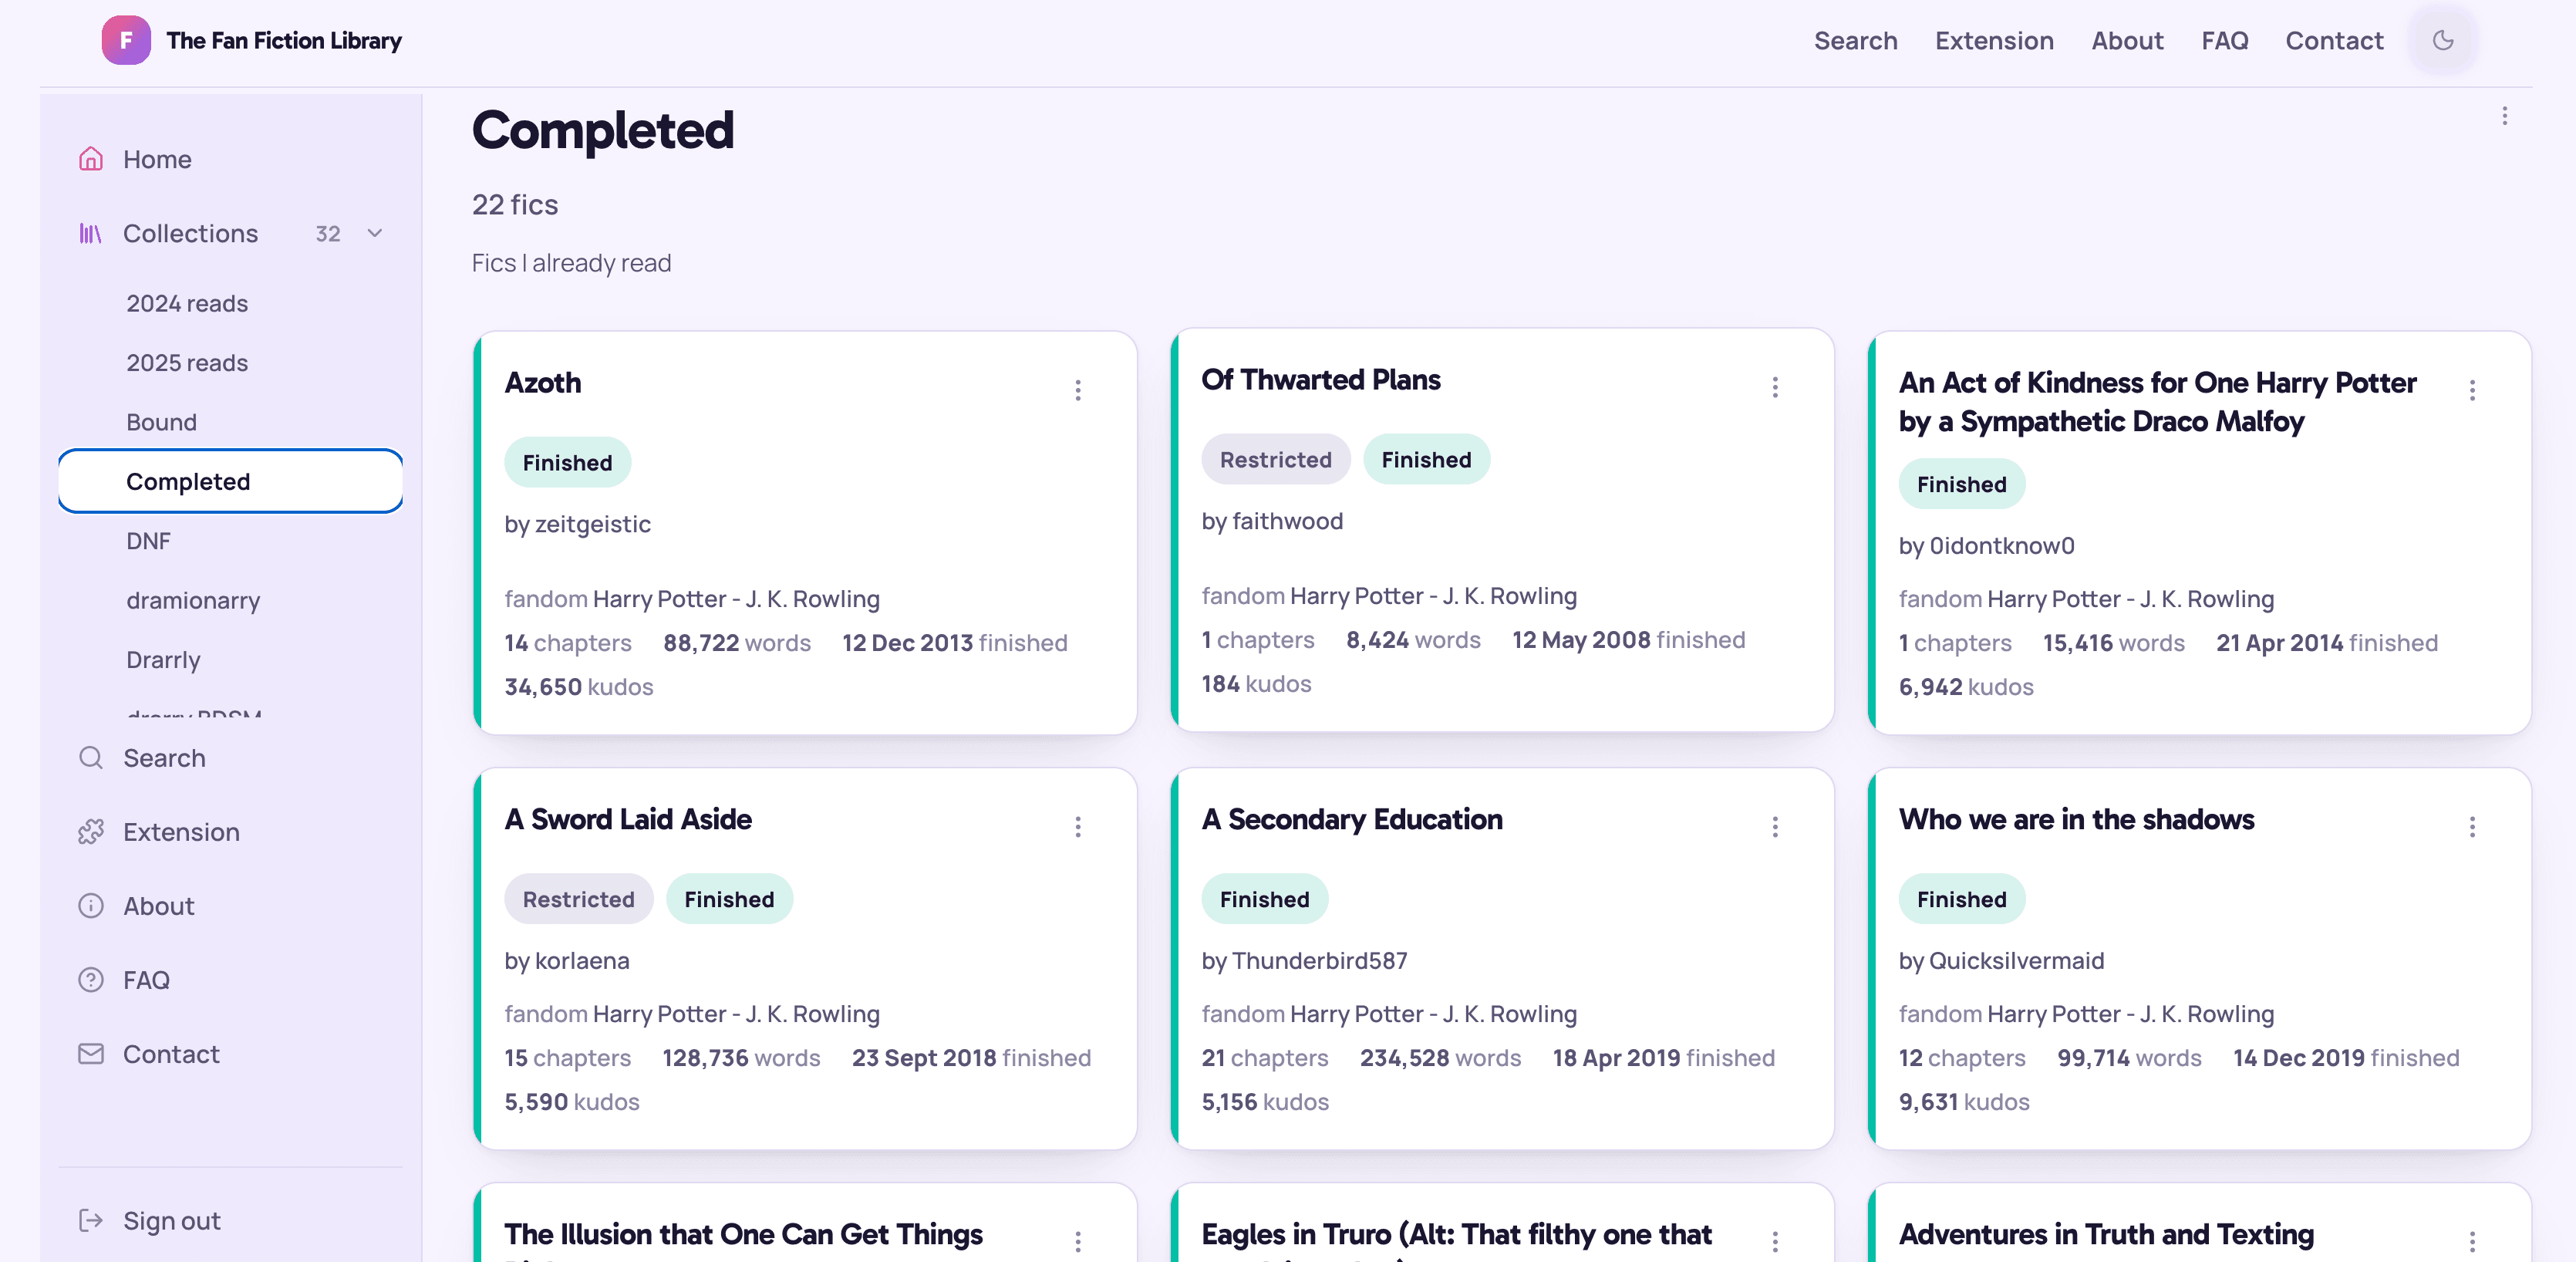Open the Completed collection options menu
2576x1262 pixels.
2505,116
